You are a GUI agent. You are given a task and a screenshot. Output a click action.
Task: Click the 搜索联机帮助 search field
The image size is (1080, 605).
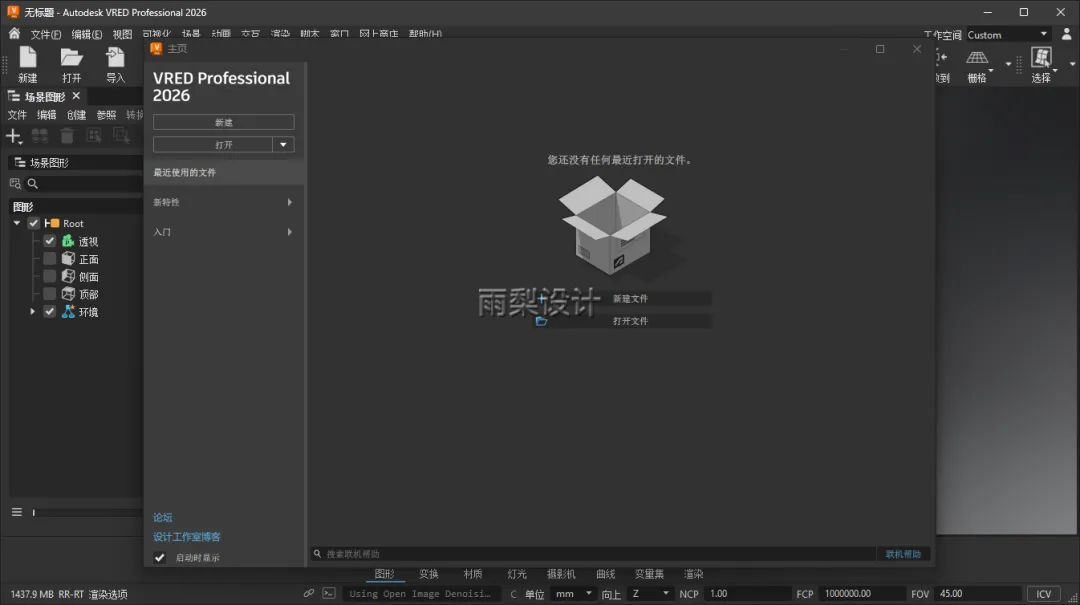click(593, 554)
